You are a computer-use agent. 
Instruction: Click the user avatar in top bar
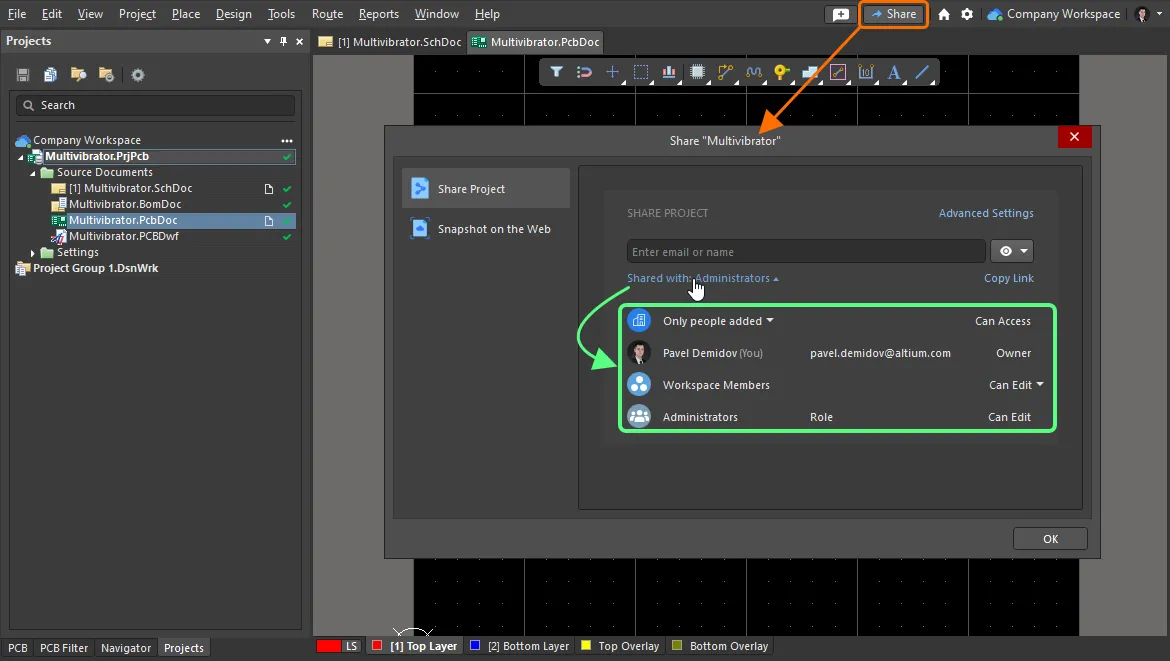click(1142, 14)
